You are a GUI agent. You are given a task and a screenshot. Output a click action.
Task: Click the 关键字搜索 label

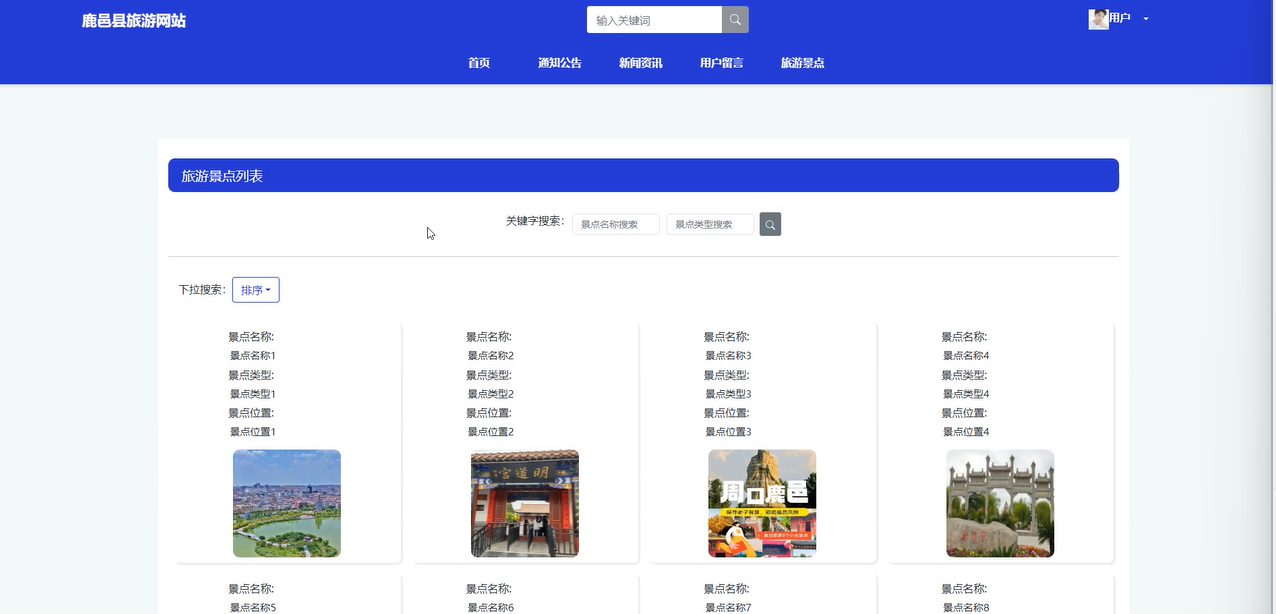pyautogui.click(x=535, y=221)
